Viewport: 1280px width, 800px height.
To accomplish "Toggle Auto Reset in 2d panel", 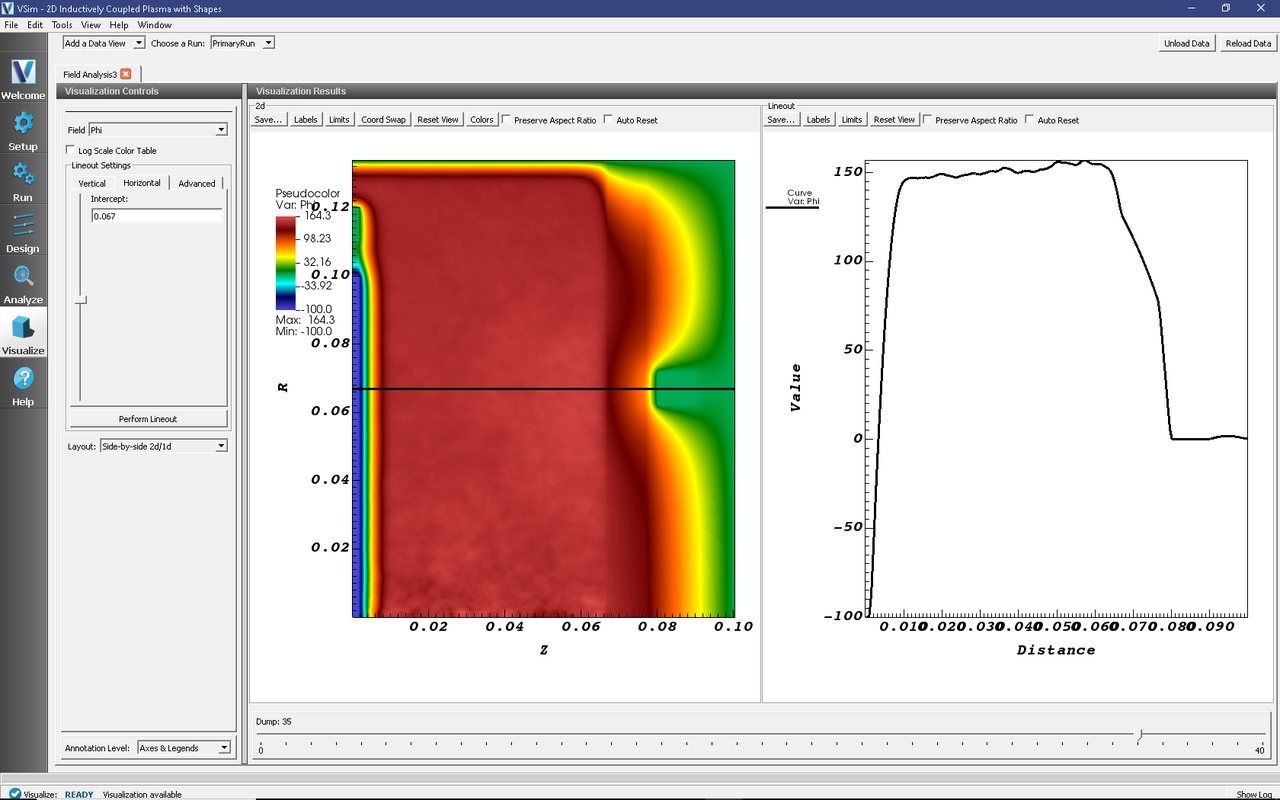I will (608, 120).
